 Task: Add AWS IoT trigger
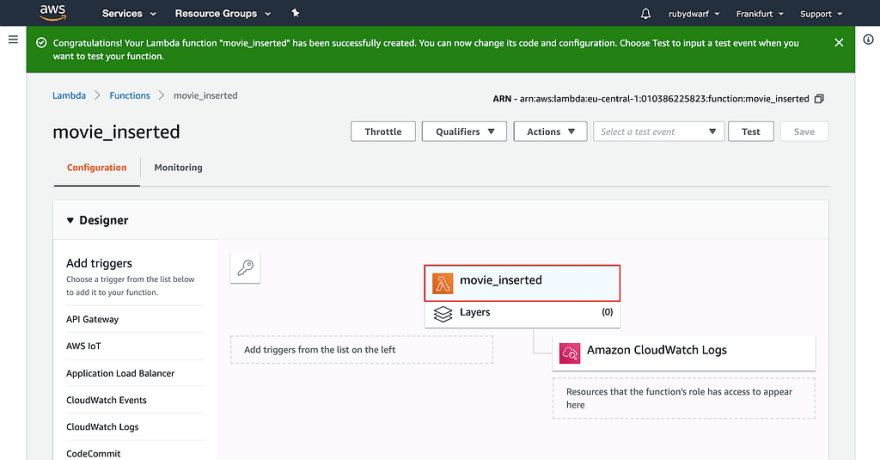coord(84,346)
